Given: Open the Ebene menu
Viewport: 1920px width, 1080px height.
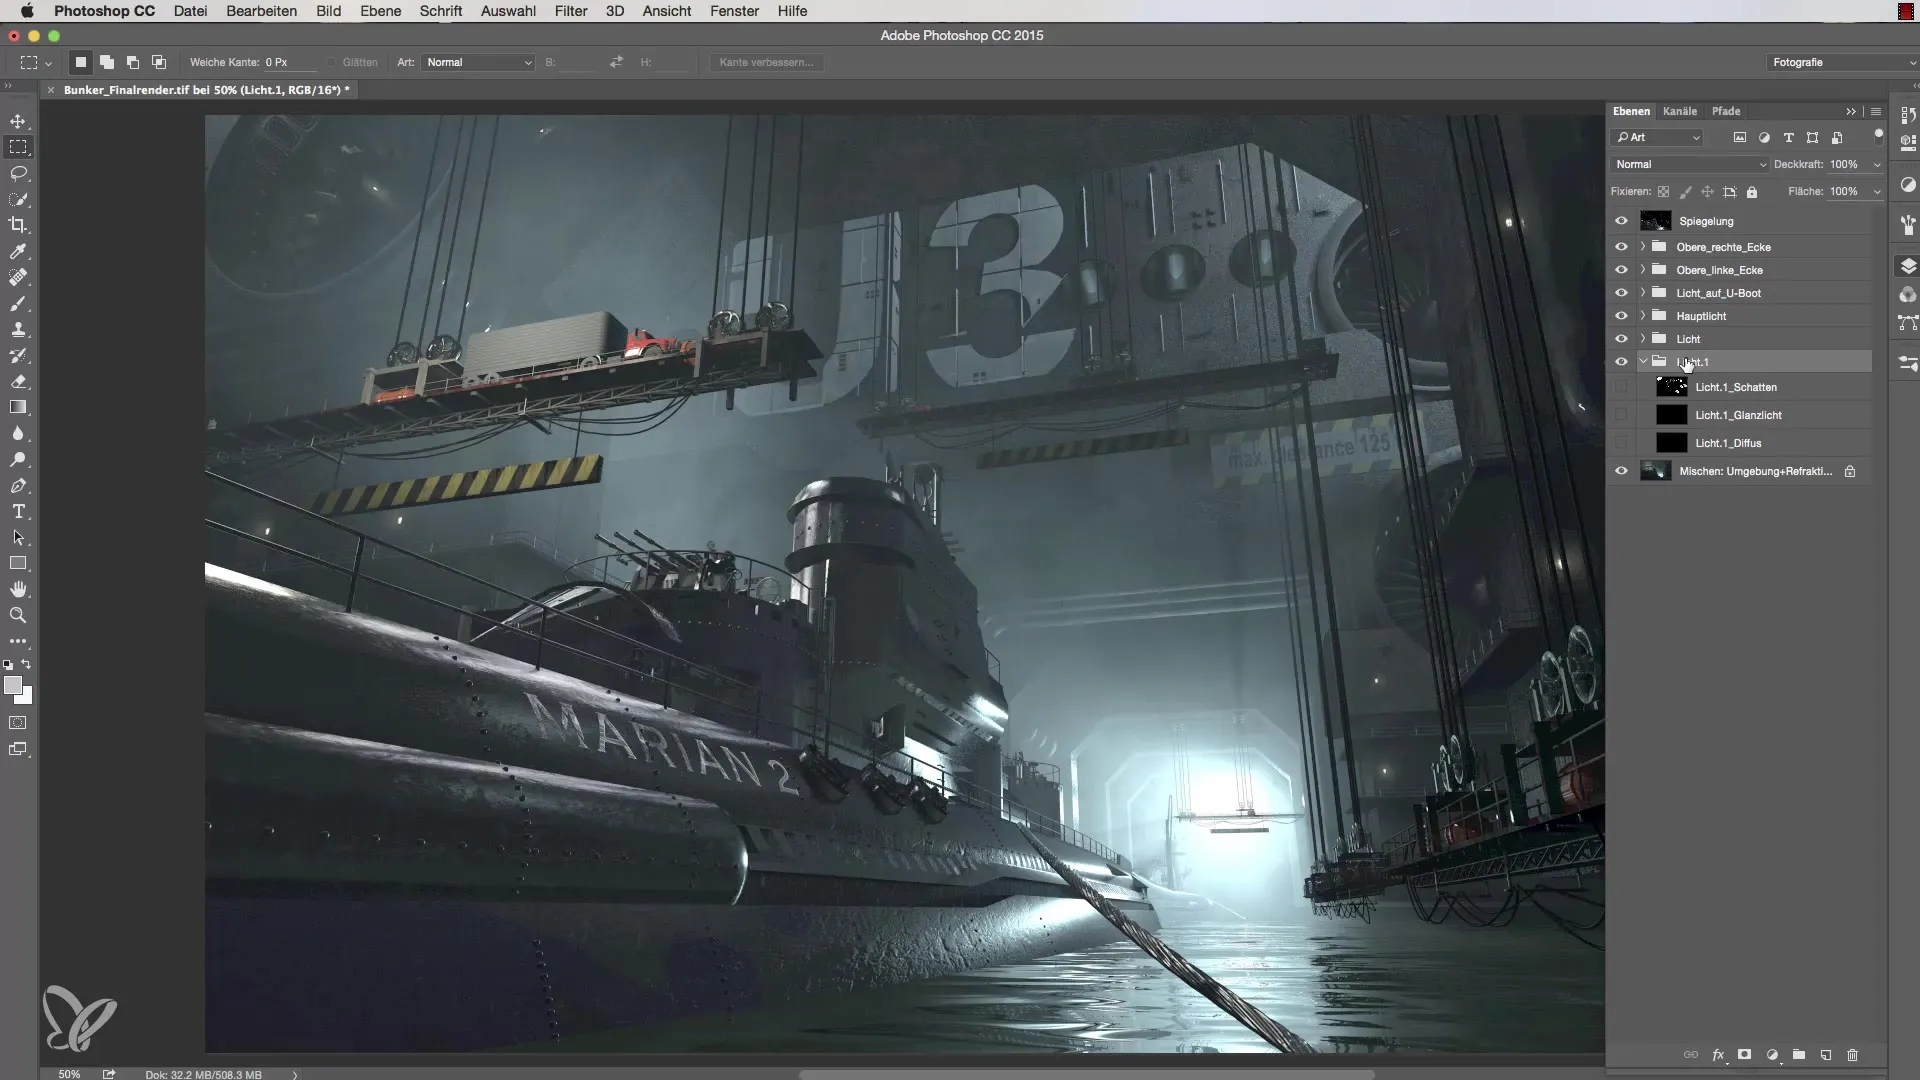Looking at the screenshot, I should coord(380,11).
